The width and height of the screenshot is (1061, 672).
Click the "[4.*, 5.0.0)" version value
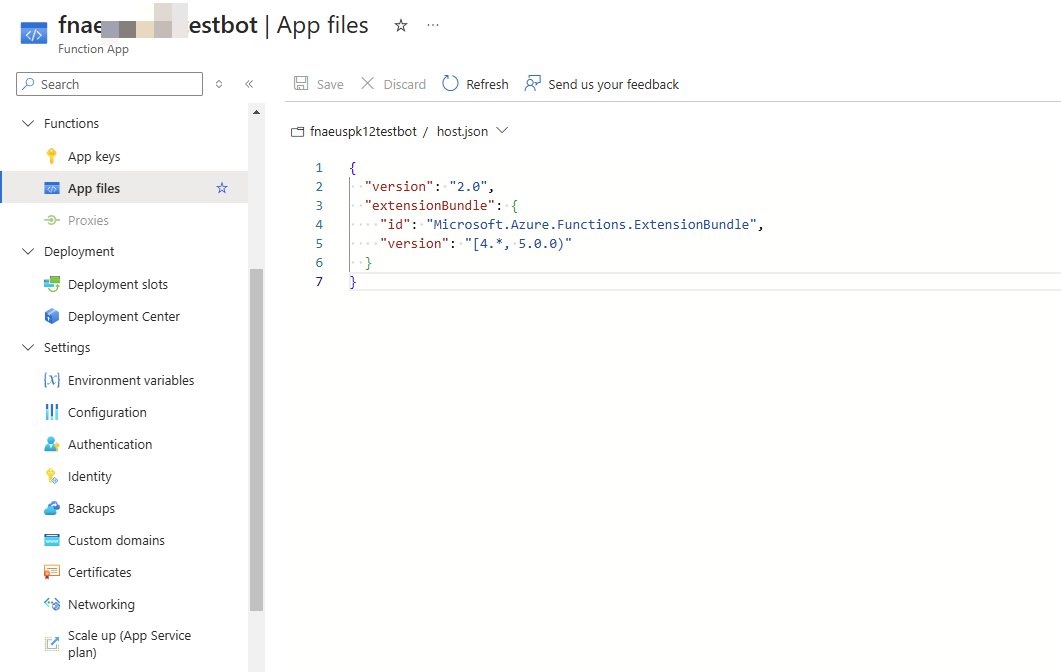pos(518,244)
